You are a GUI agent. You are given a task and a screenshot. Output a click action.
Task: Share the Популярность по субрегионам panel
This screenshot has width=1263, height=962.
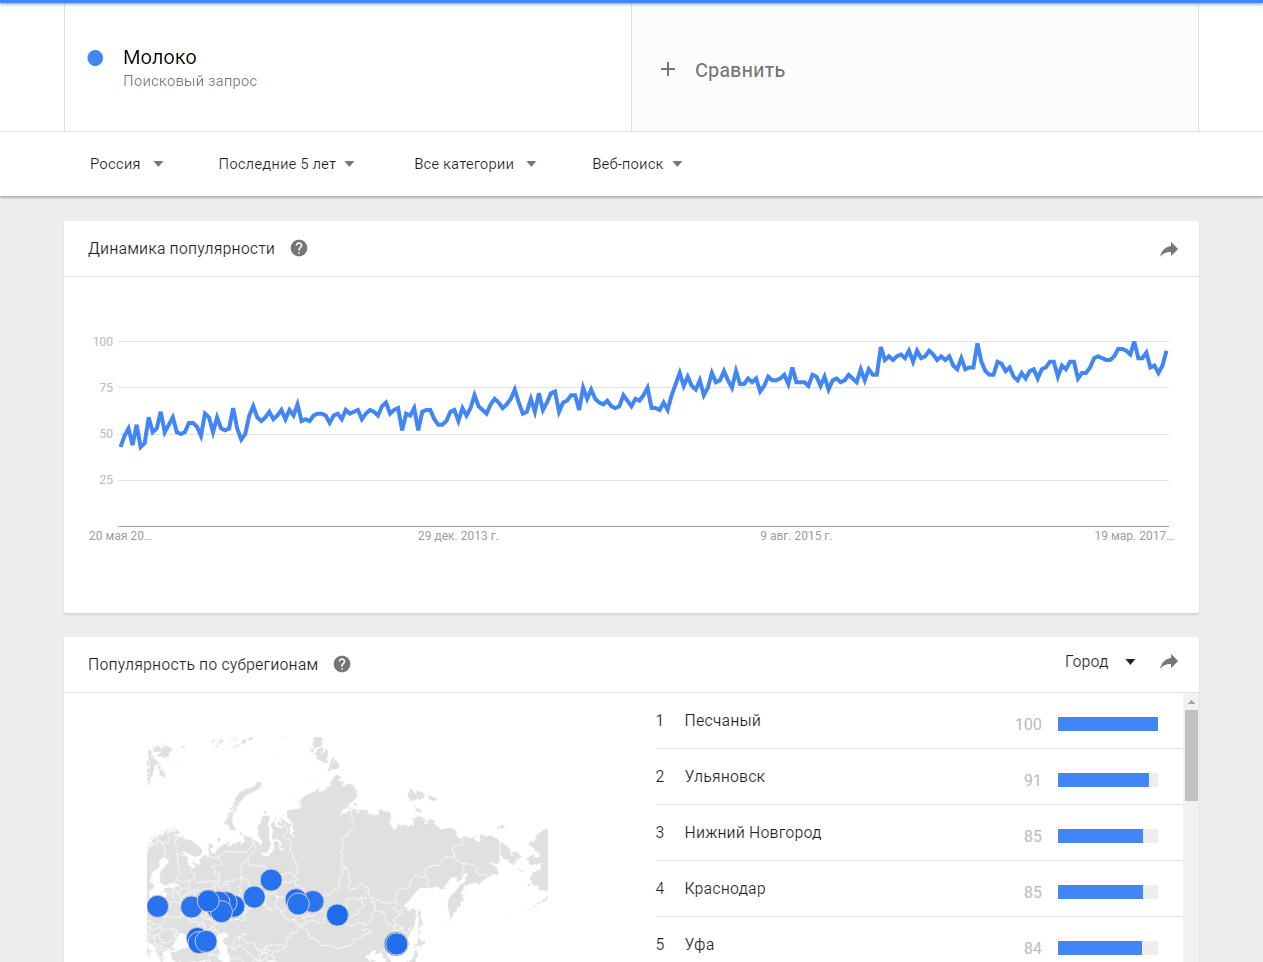point(1169,662)
